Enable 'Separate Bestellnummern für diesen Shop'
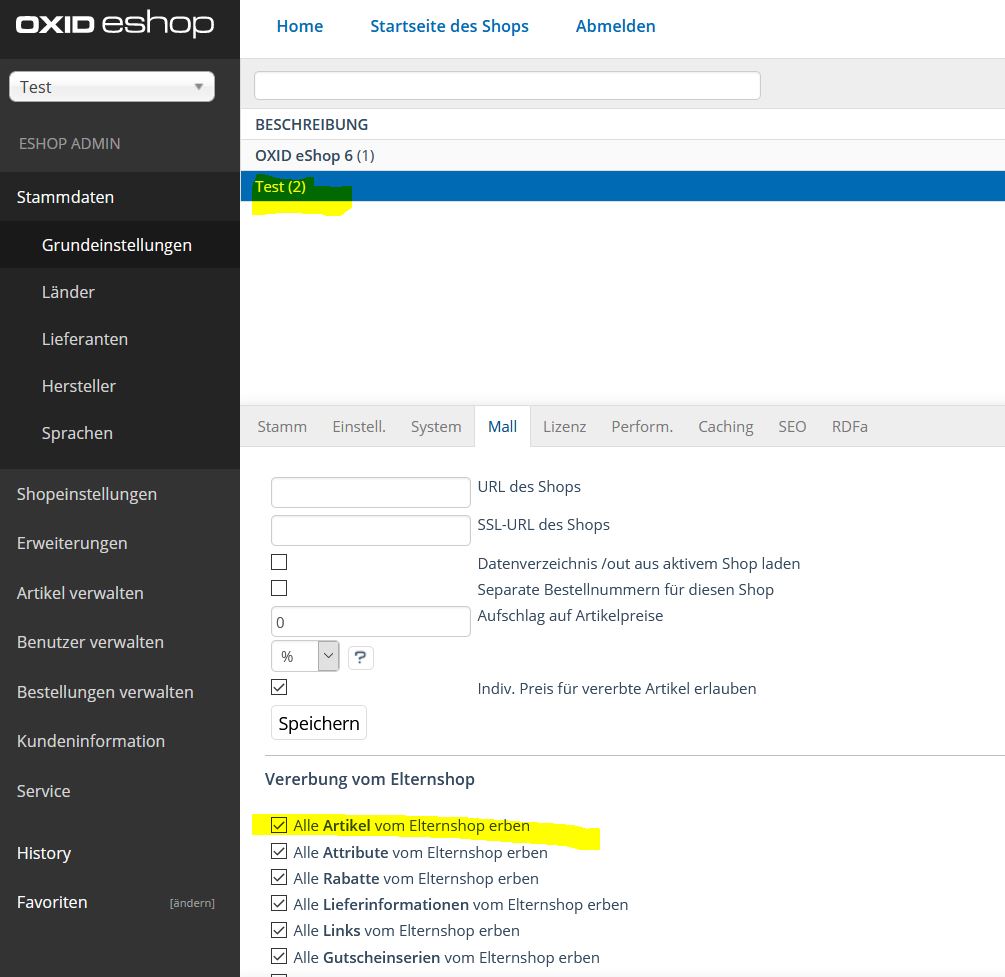This screenshot has height=977, width=1005. [x=279, y=588]
